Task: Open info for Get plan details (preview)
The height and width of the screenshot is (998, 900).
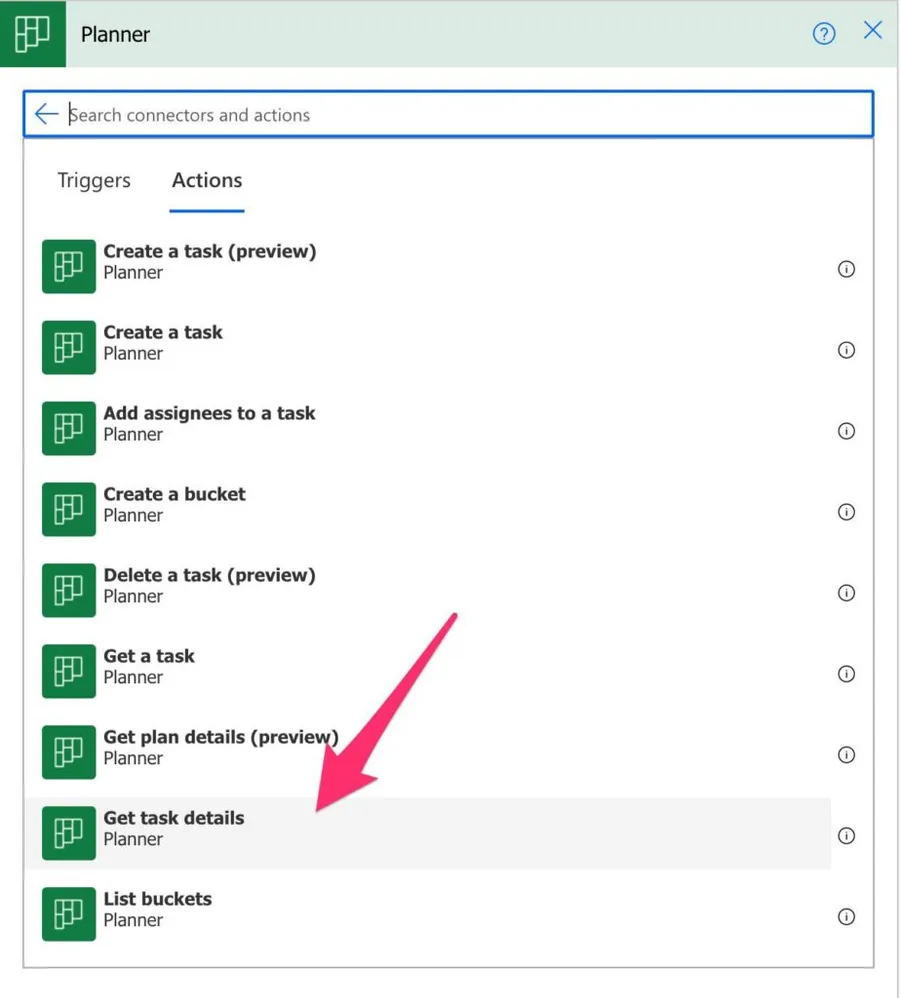Action: pos(846,755)
